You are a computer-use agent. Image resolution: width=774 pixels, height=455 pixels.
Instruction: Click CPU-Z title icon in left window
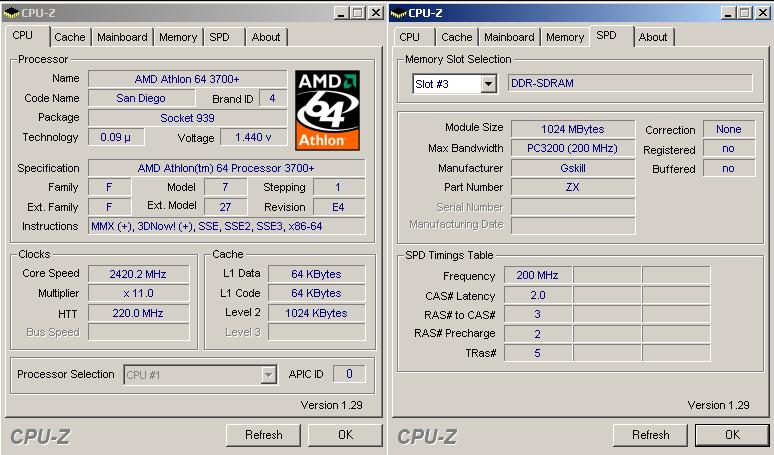[x=11, y=13]
